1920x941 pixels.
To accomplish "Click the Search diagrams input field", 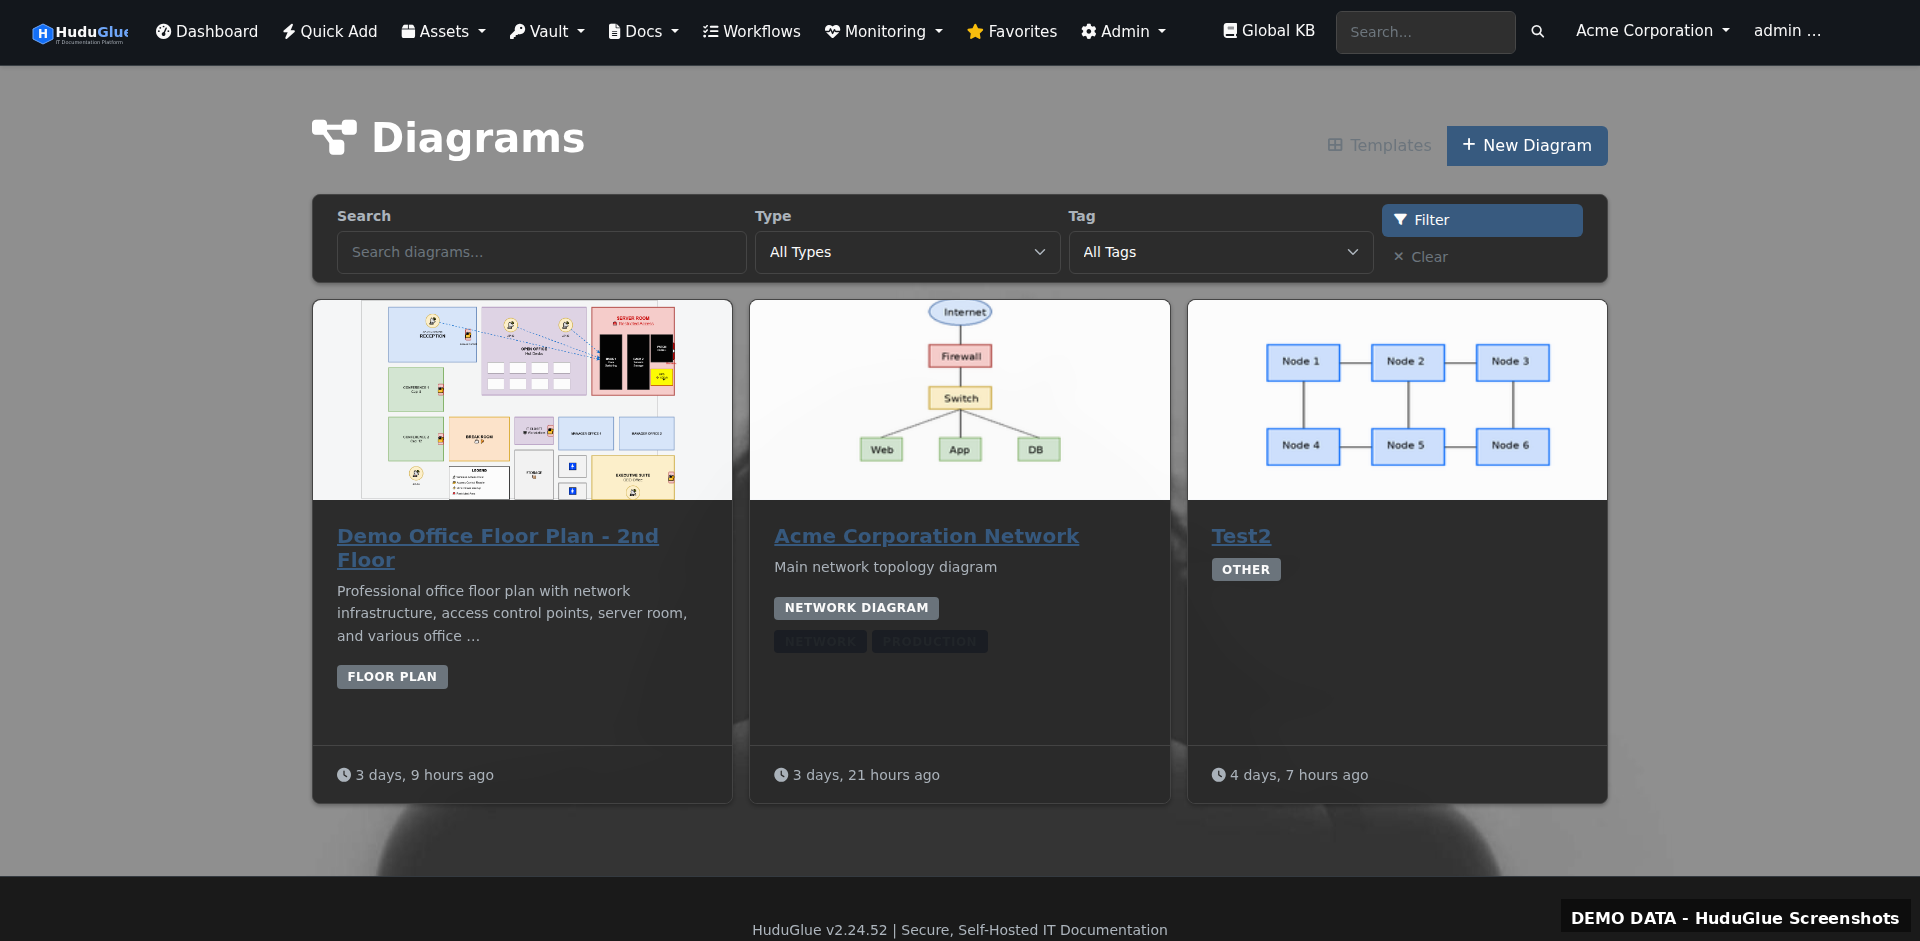I will (x=541, y=252).
